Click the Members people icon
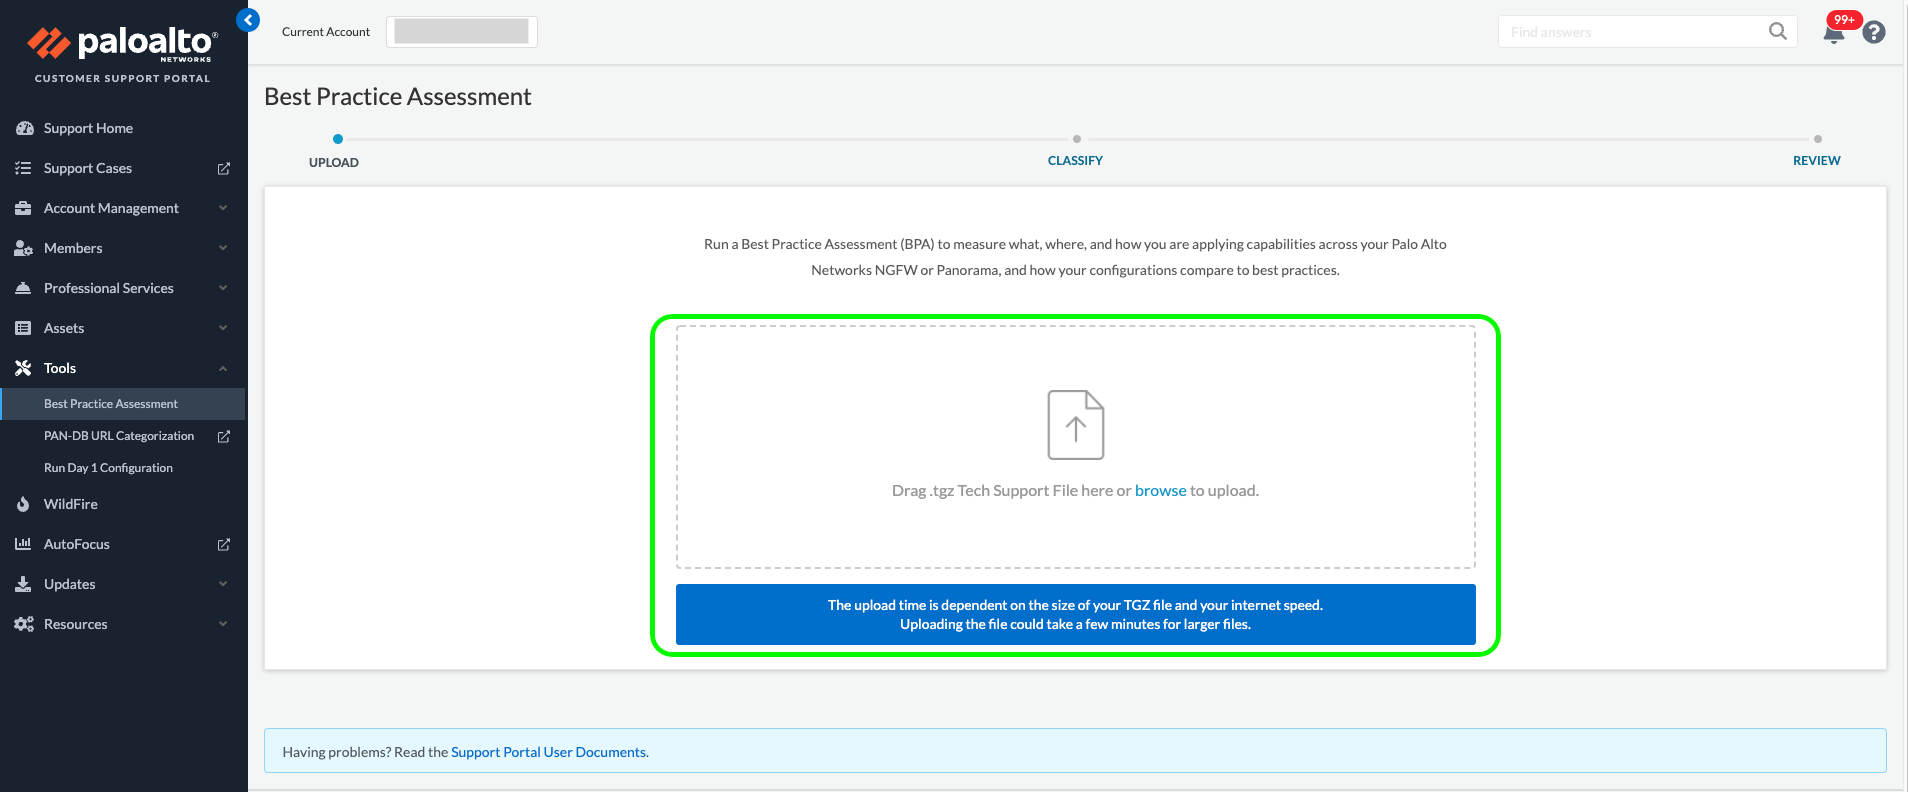Screen dimensions: 1908x792 click(24, 248)
